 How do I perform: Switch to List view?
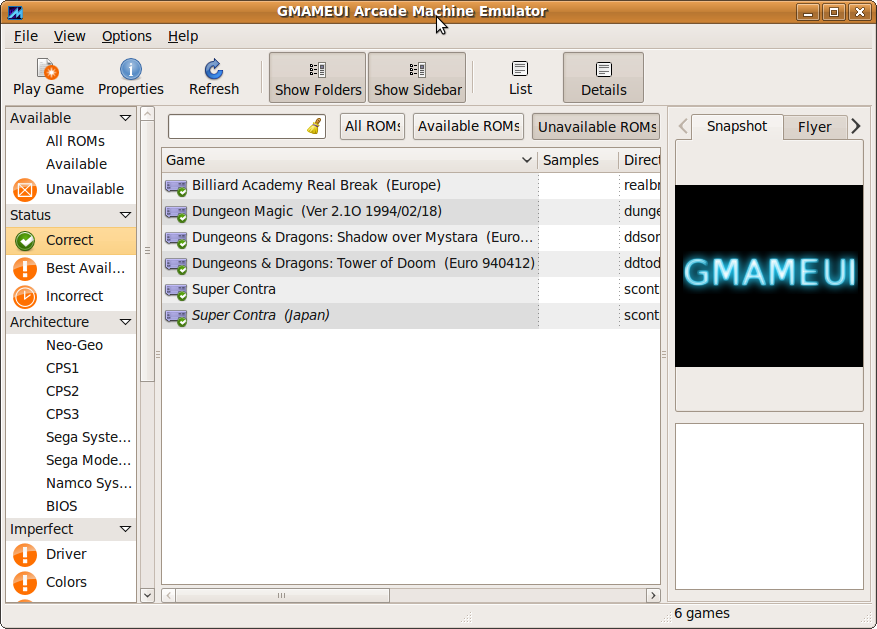(x=520, y=78)
